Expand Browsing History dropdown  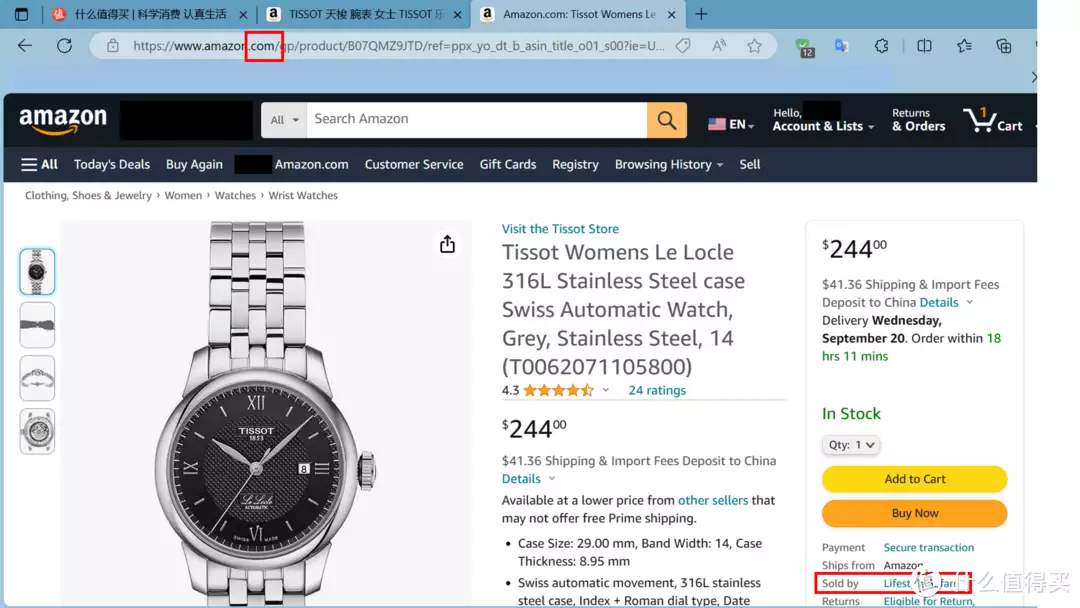coord(669,165)
